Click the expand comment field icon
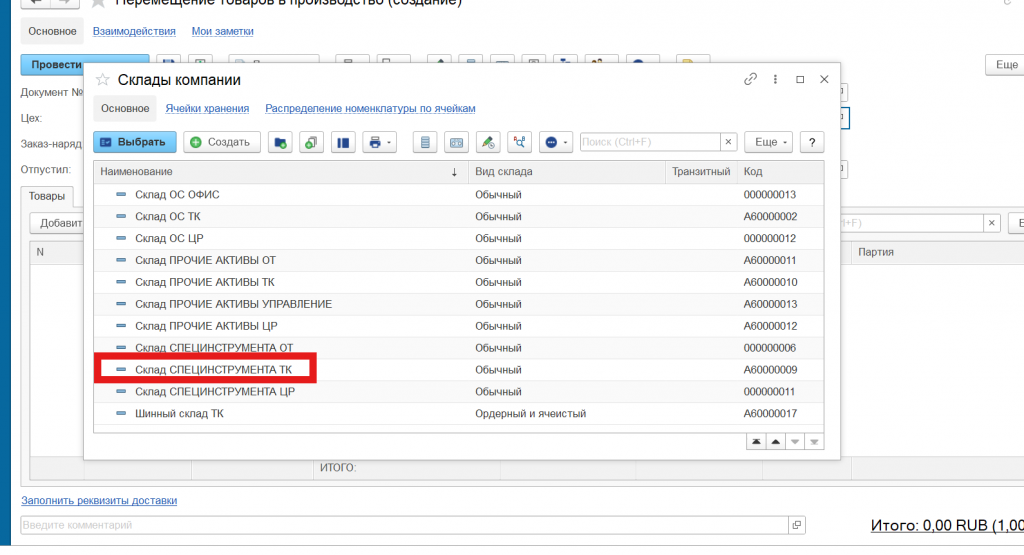This screenshot has width=1024, height=555. coord(796,524)
